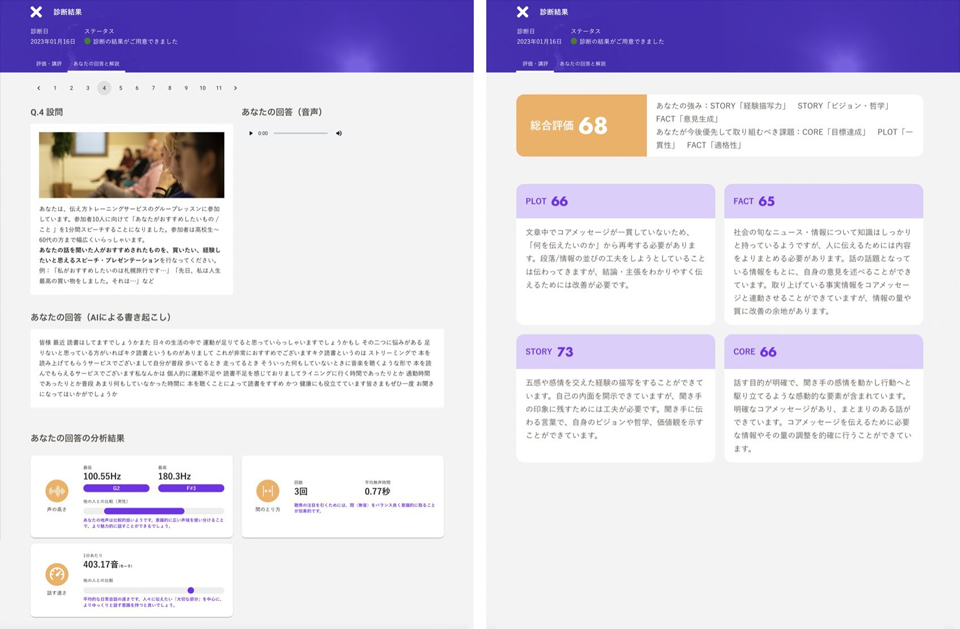The image size is (960, 629).
Task: Click the 2023年01月16日 date on Q.4 screen
Action: click(53, 42)
